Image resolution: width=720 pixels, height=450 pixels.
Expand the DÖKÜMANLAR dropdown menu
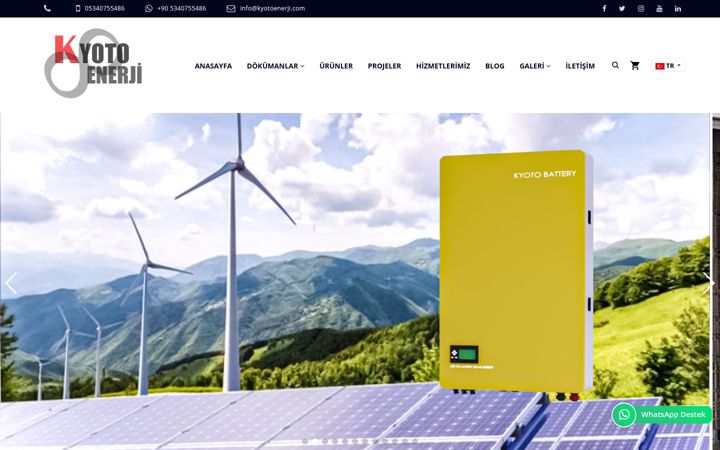point(276,66)
